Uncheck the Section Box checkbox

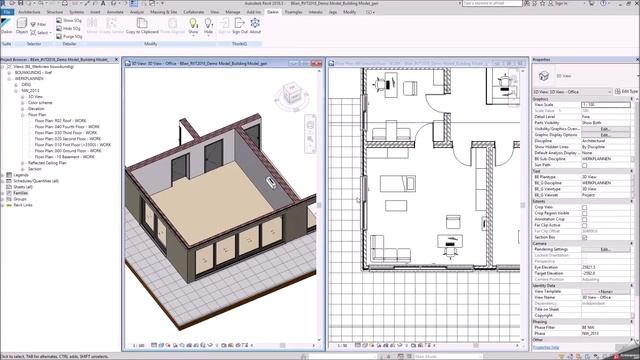click(584, 237)
